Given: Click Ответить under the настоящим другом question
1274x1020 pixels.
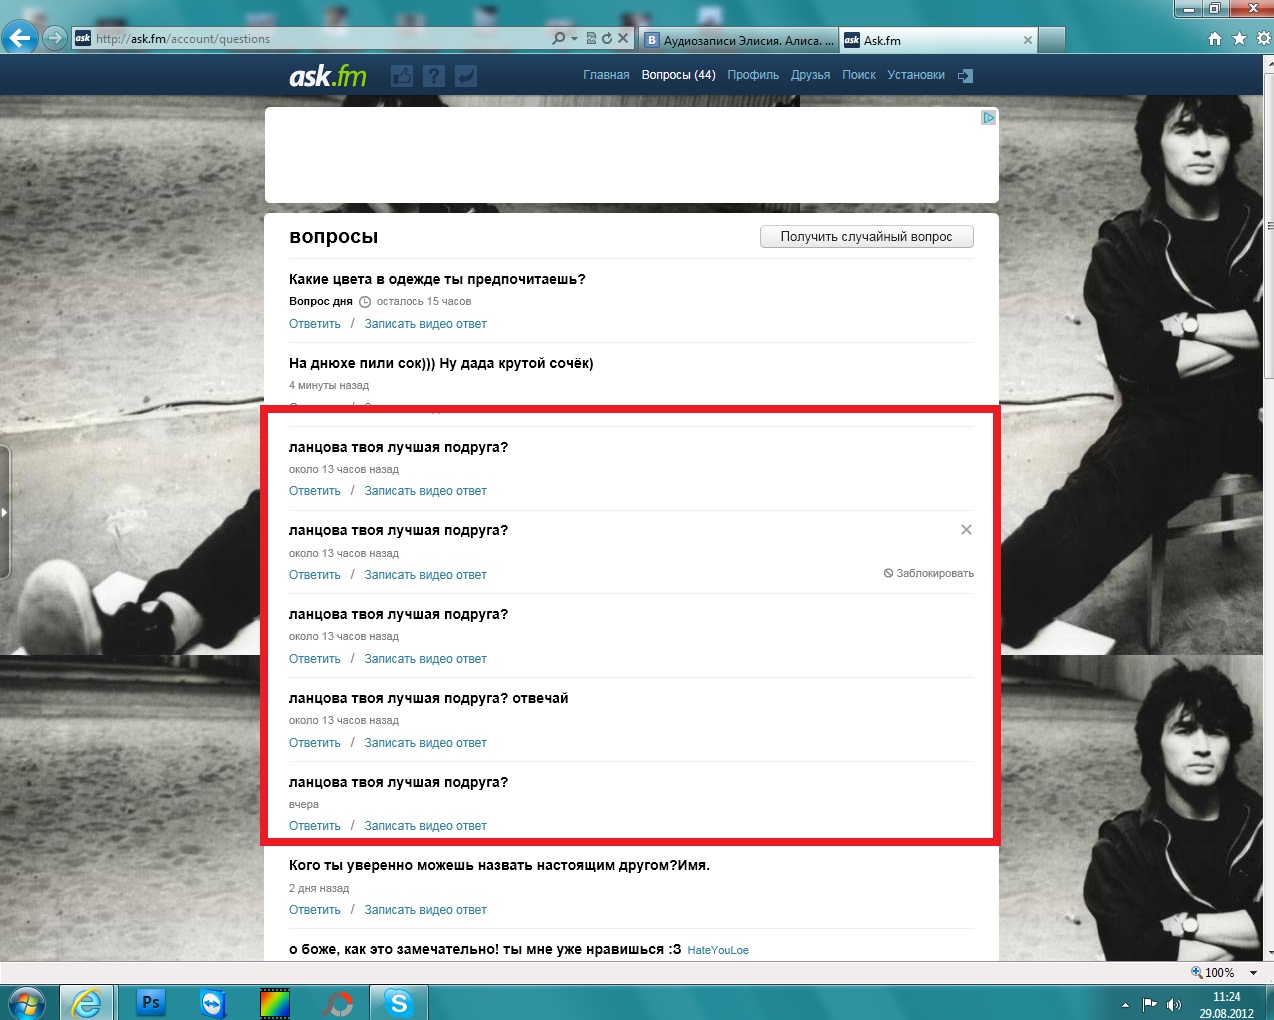Looking at the screenshot, I should pos(314,910).
